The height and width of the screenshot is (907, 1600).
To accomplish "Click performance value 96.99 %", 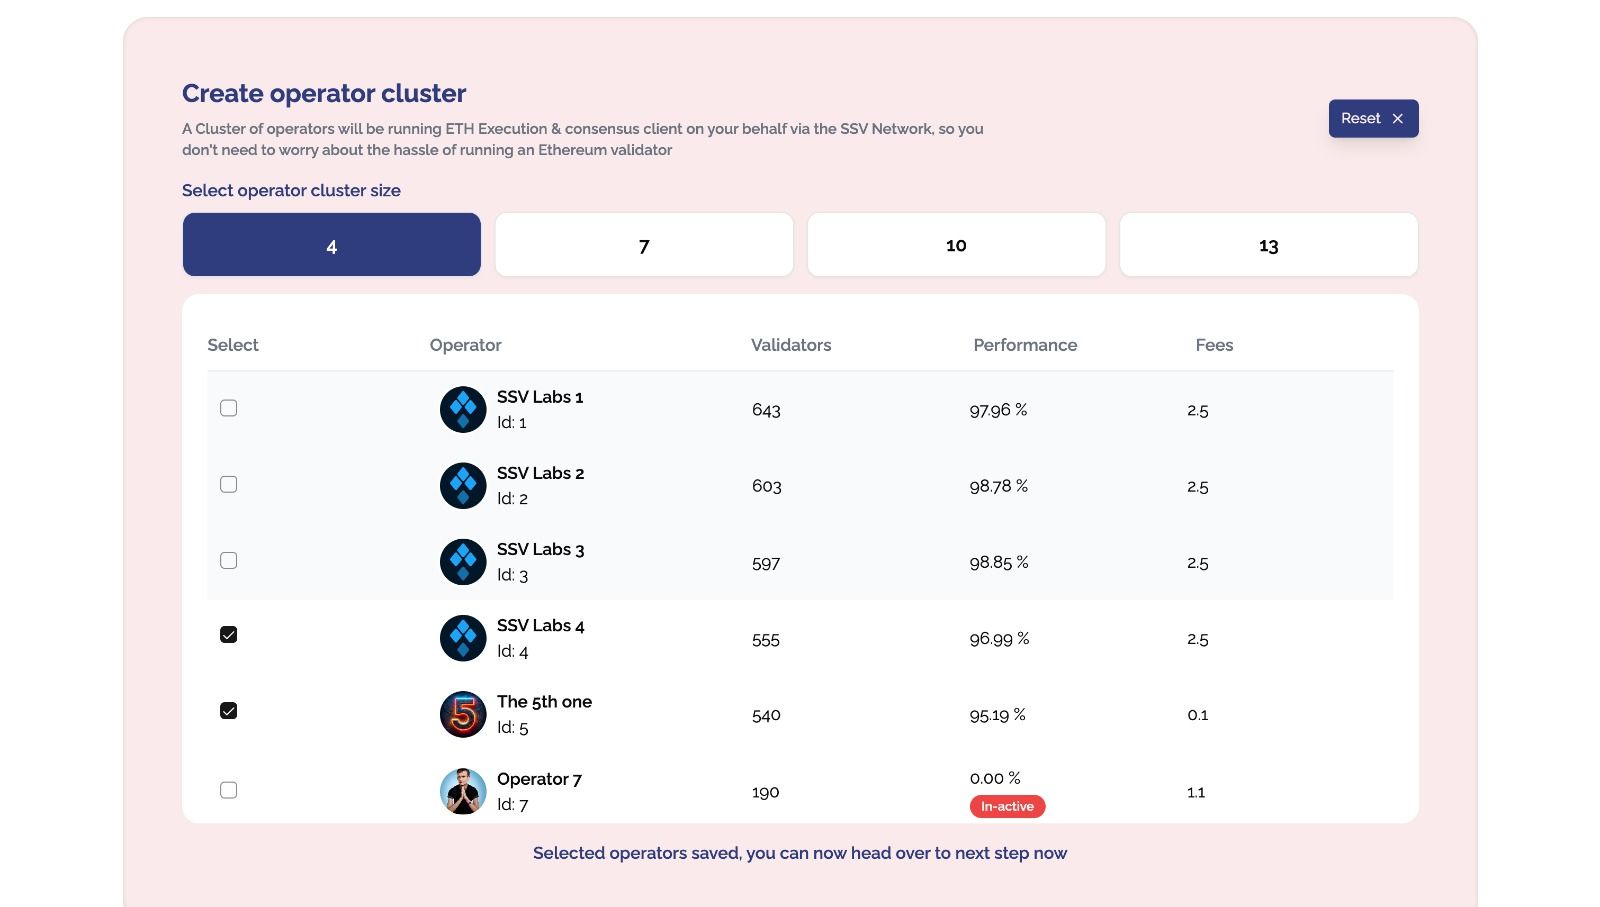I will (999, 638).
